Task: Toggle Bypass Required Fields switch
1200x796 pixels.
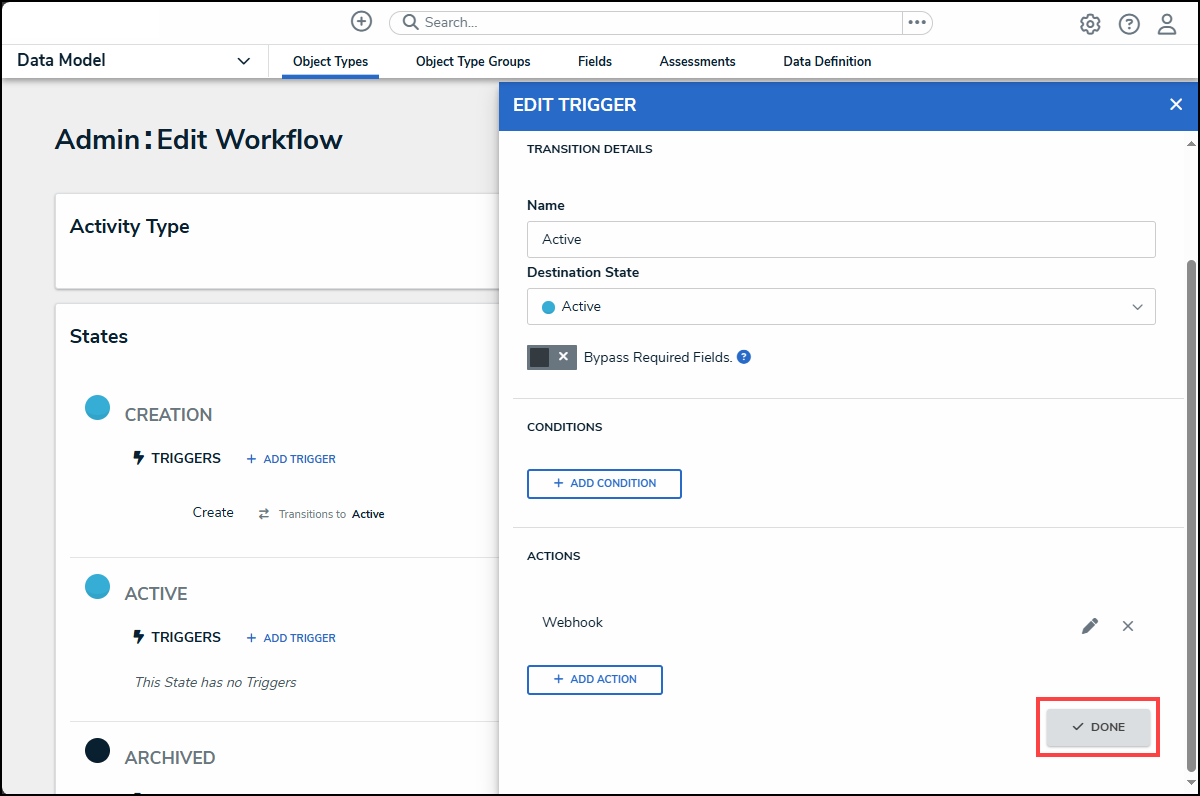Action: pos(552,357)
